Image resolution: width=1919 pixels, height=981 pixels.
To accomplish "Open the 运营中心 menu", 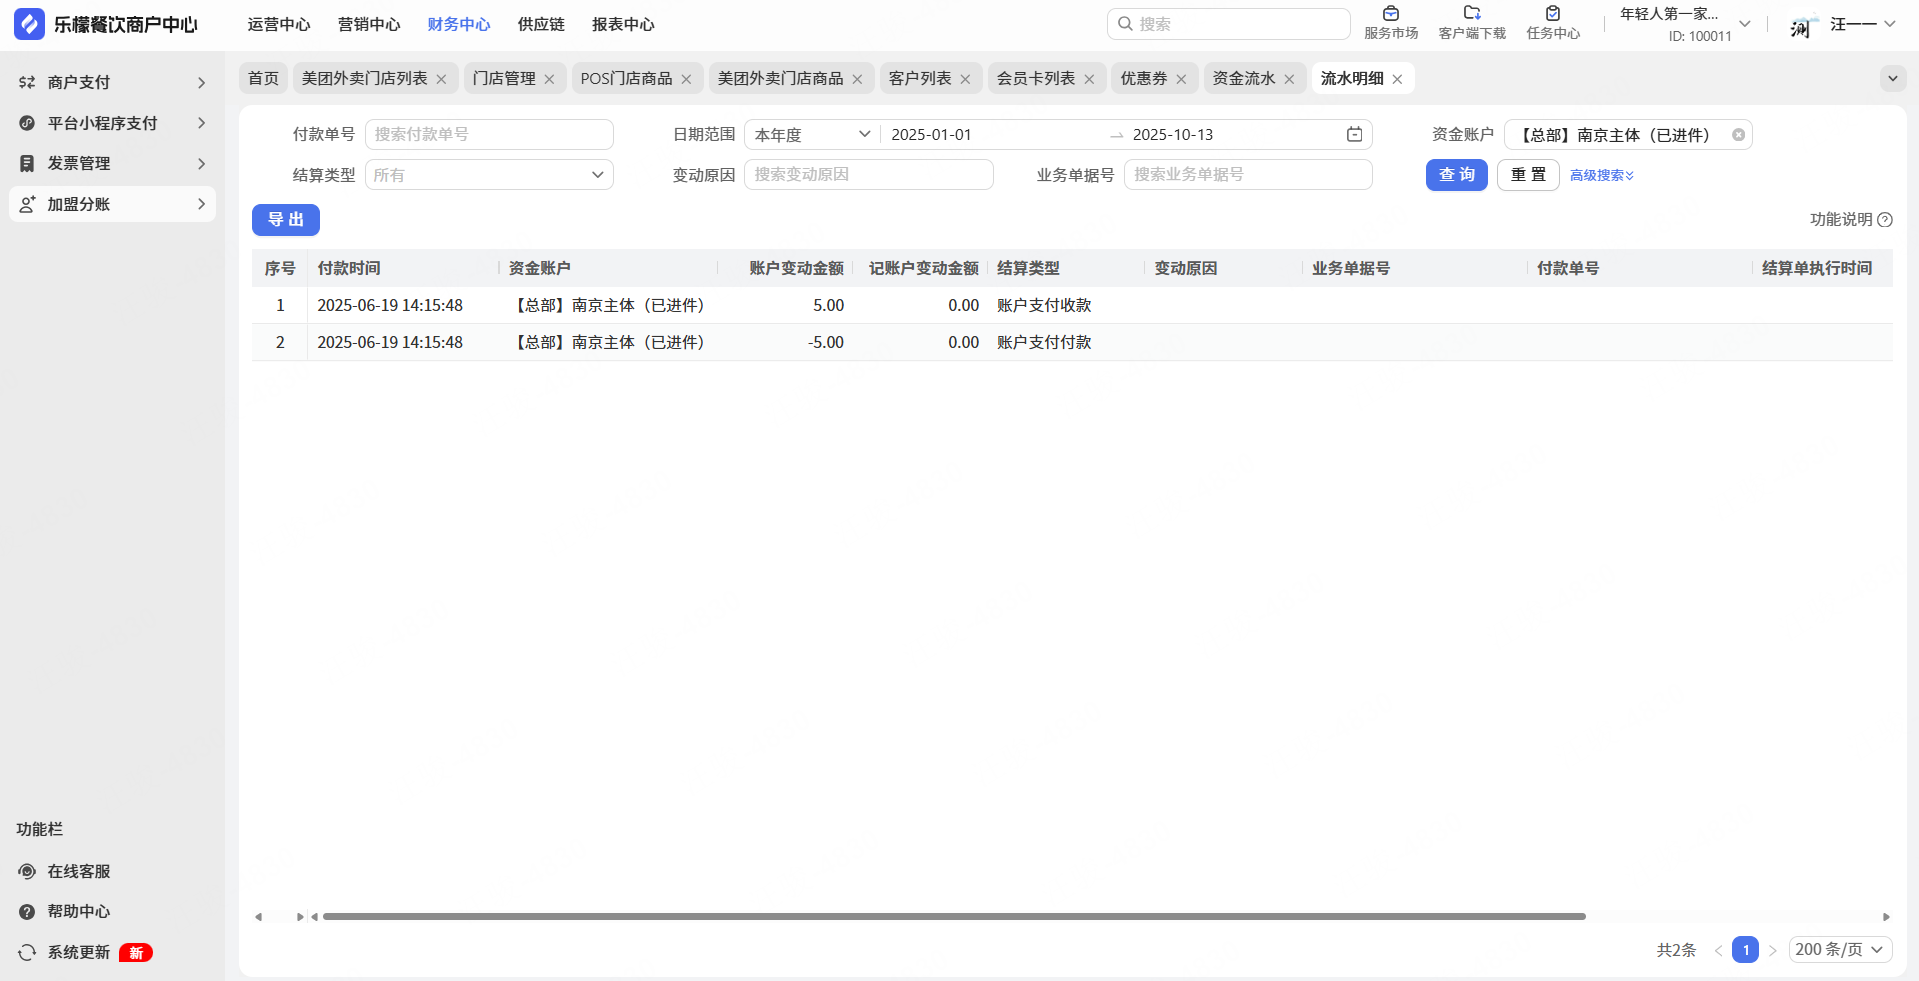I will pos(279,24).
